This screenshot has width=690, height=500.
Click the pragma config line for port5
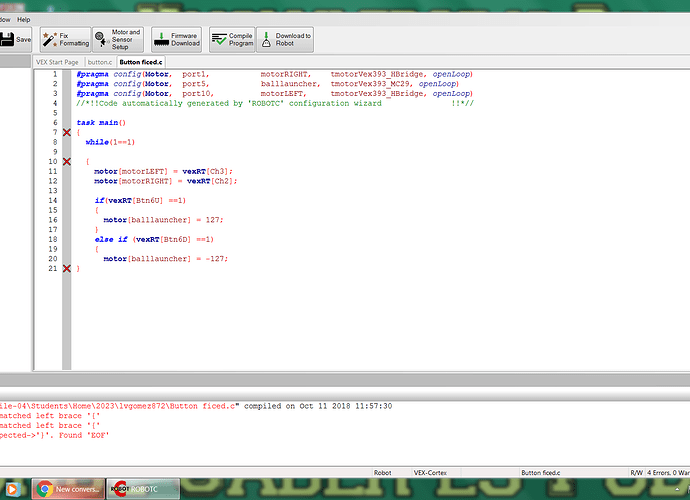(268, 84)
